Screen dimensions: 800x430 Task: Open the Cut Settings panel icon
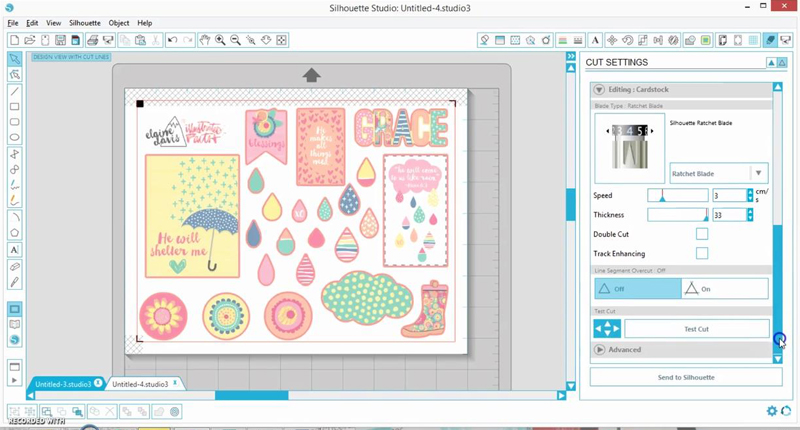click(770, 40)
